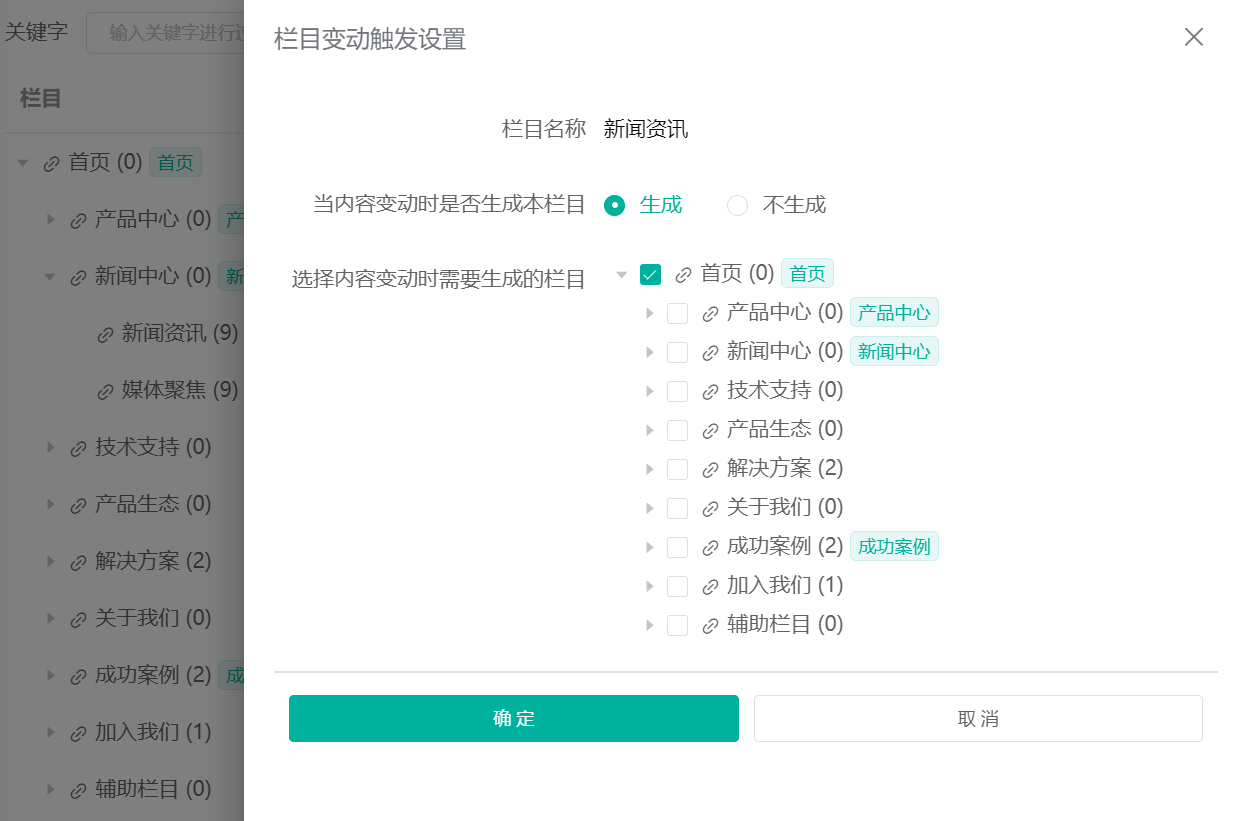Expand the 加入我们 node in dialog tree
The image size is (1239, 821).
pyautogui.click(x=649, y=585)
